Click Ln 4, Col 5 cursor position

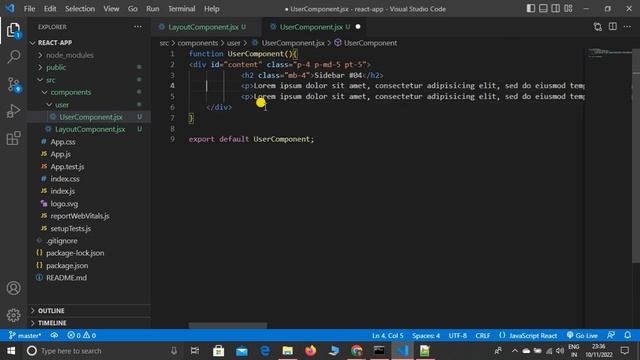387,336
